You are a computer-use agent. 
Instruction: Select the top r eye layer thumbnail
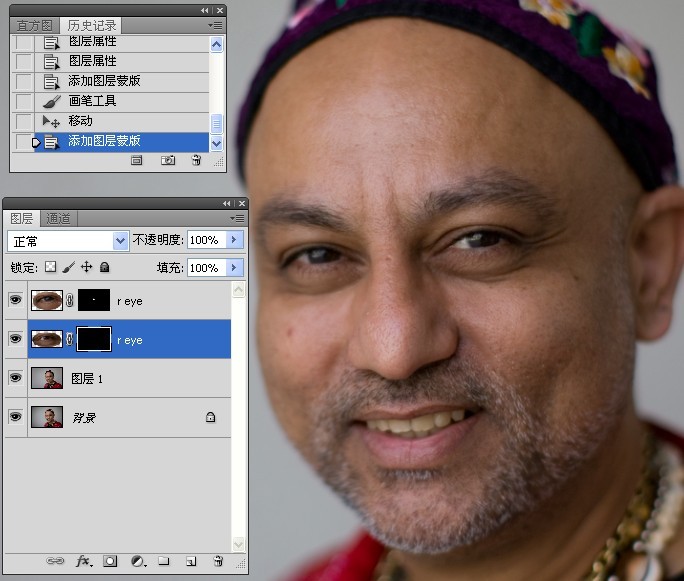pyautogui.click(x=47, y=300)
